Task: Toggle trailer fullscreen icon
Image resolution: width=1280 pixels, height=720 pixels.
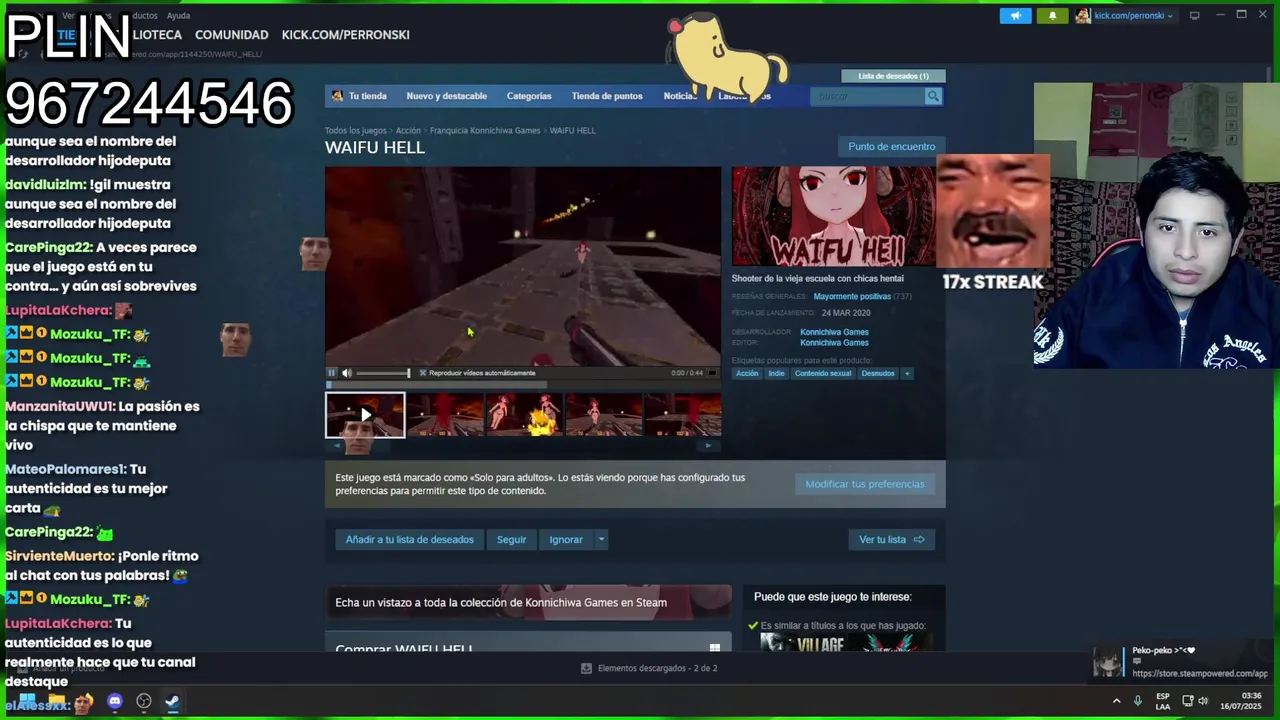Action: click(712, 373)
